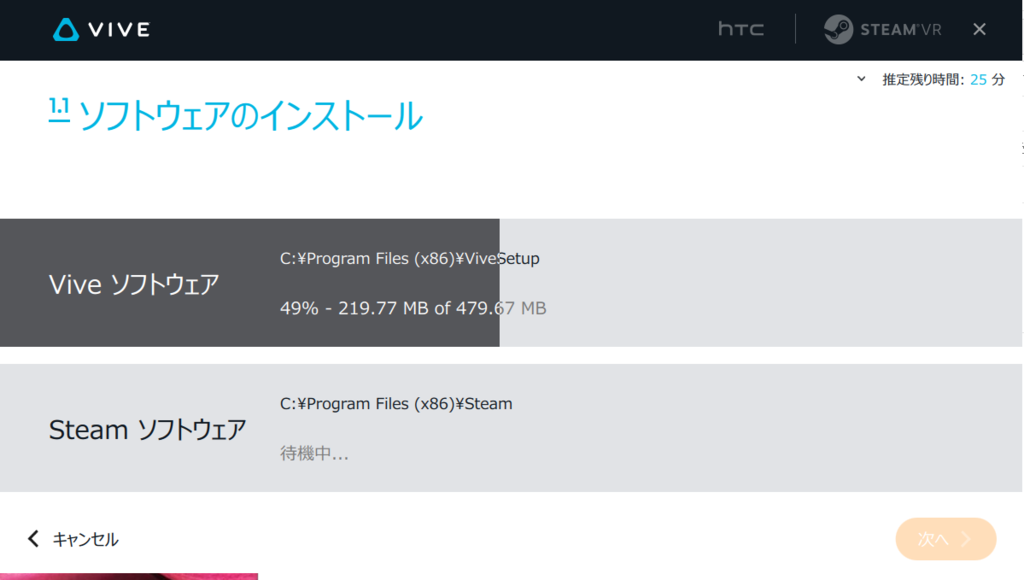The width and height of the screenshot is (1024, 580).
Task: Click the 推定残り時間 25 分 text
Action: click(x=943, y=80)
